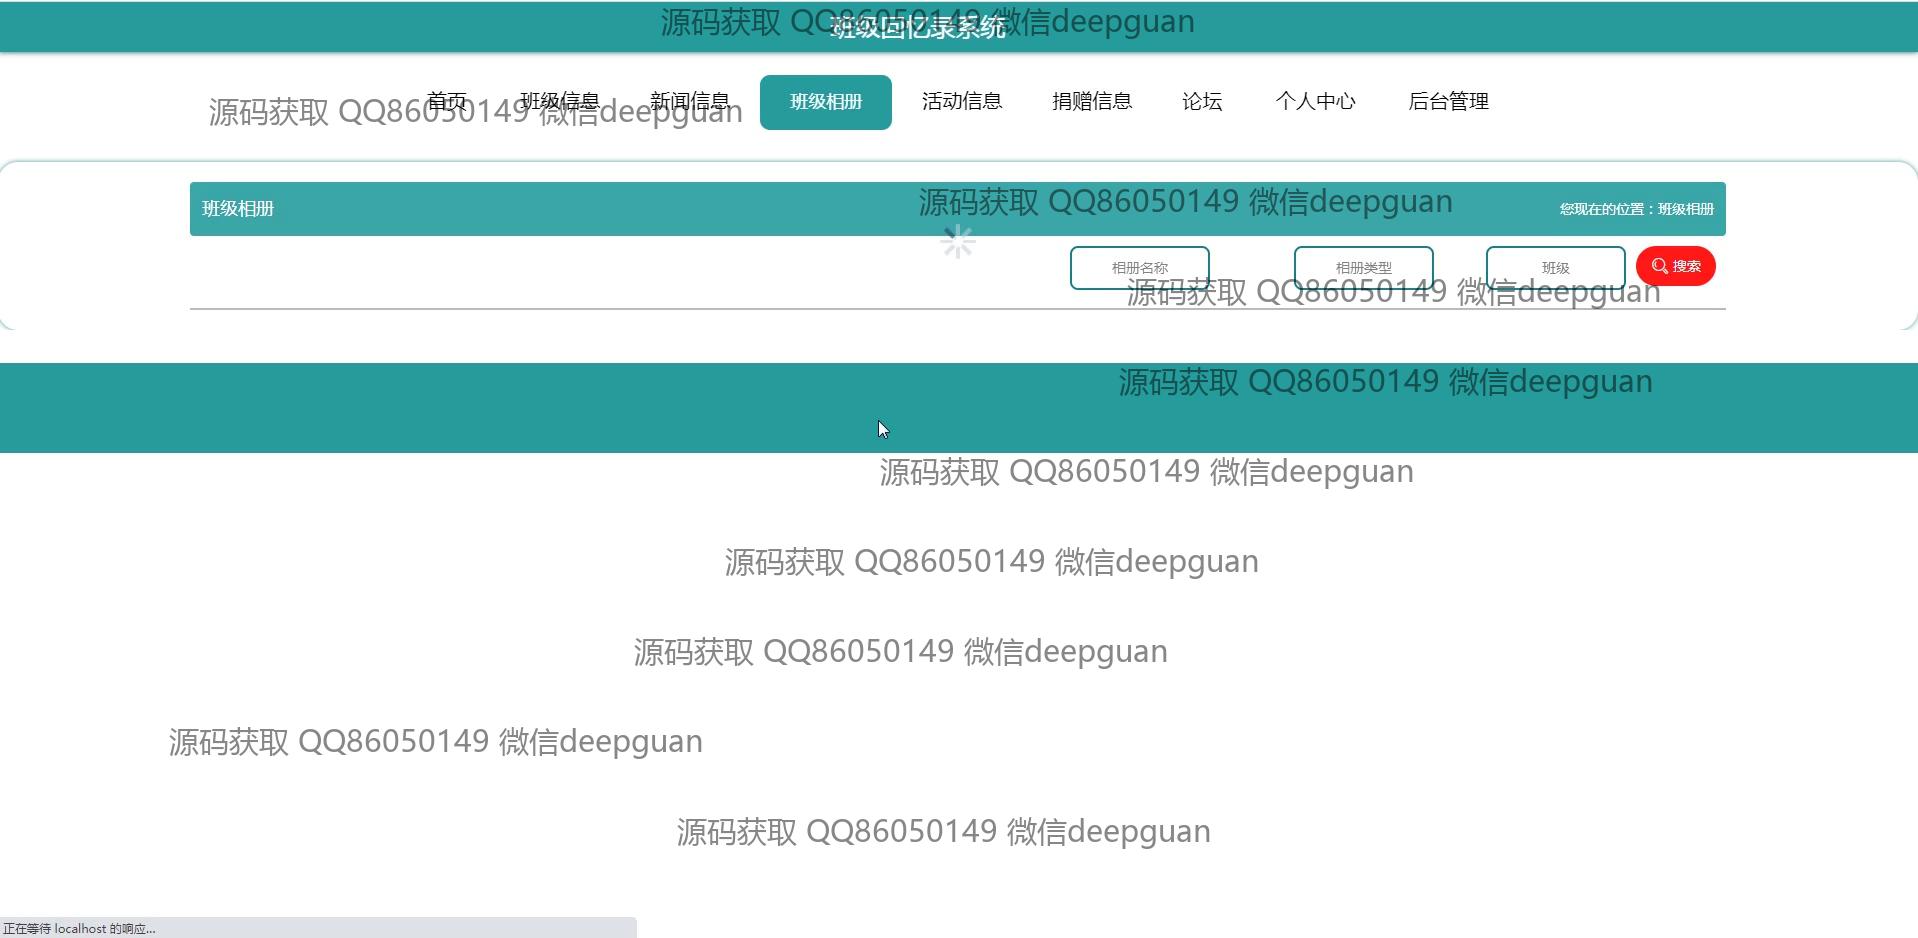Click the 相册类型 filter field
This screenshot has width=1918, height=938.
(x=1363, y=268)
